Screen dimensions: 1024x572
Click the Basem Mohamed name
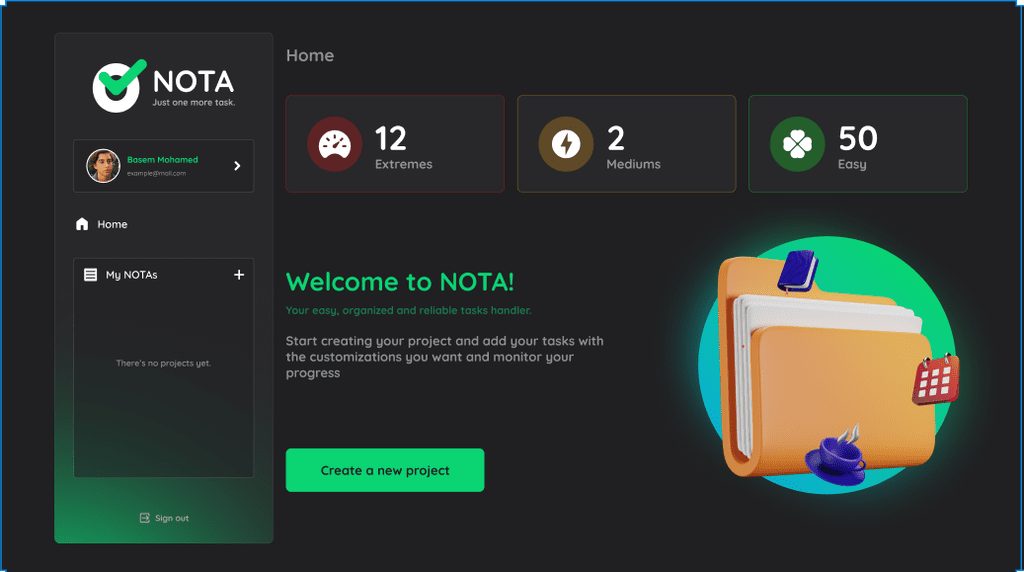point(163,159)
